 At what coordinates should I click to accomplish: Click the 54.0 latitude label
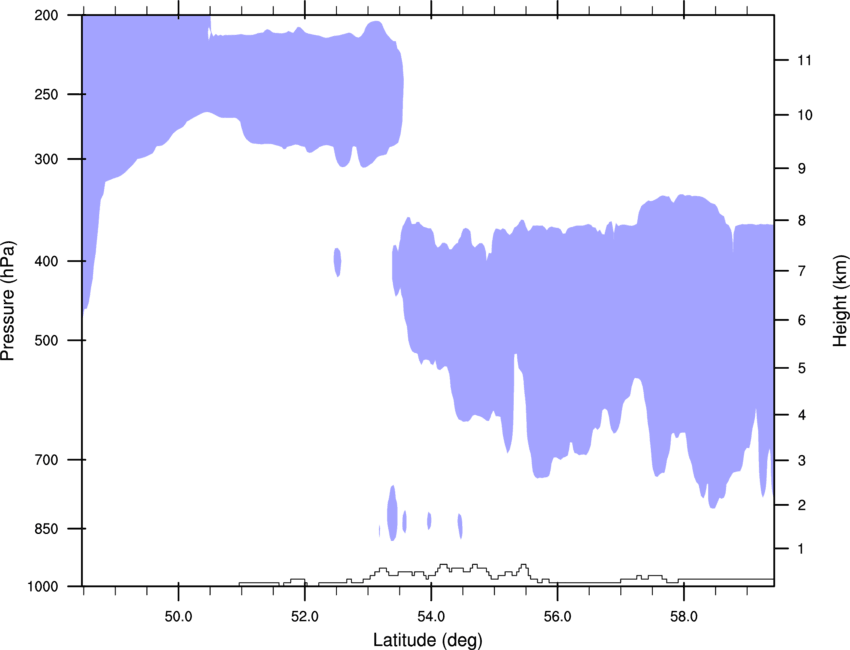431,617
